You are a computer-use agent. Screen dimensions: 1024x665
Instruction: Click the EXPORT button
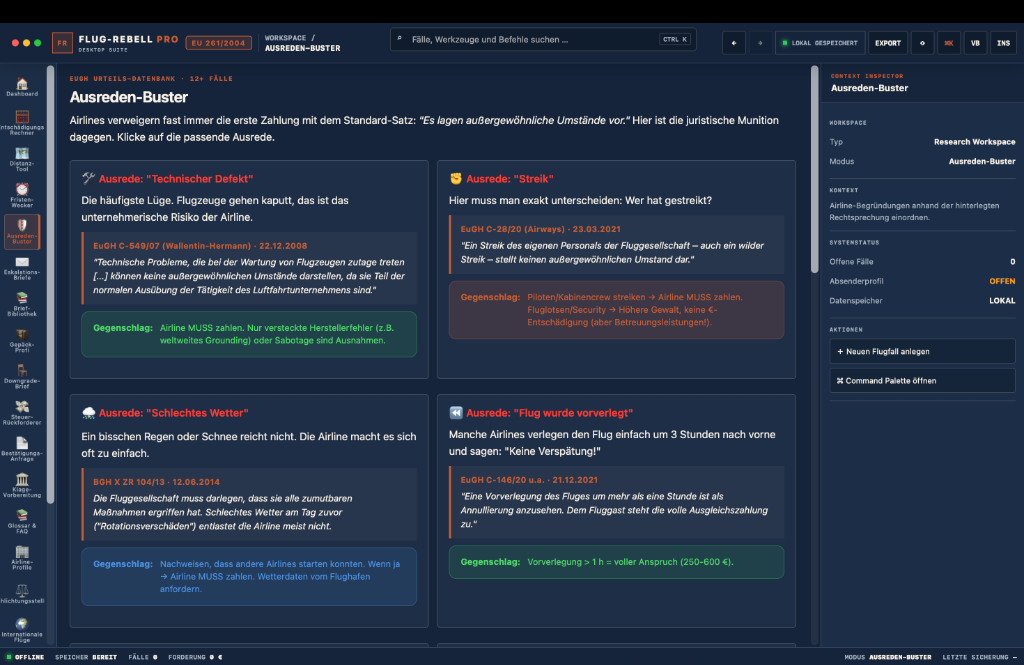(x=888, y=43)
